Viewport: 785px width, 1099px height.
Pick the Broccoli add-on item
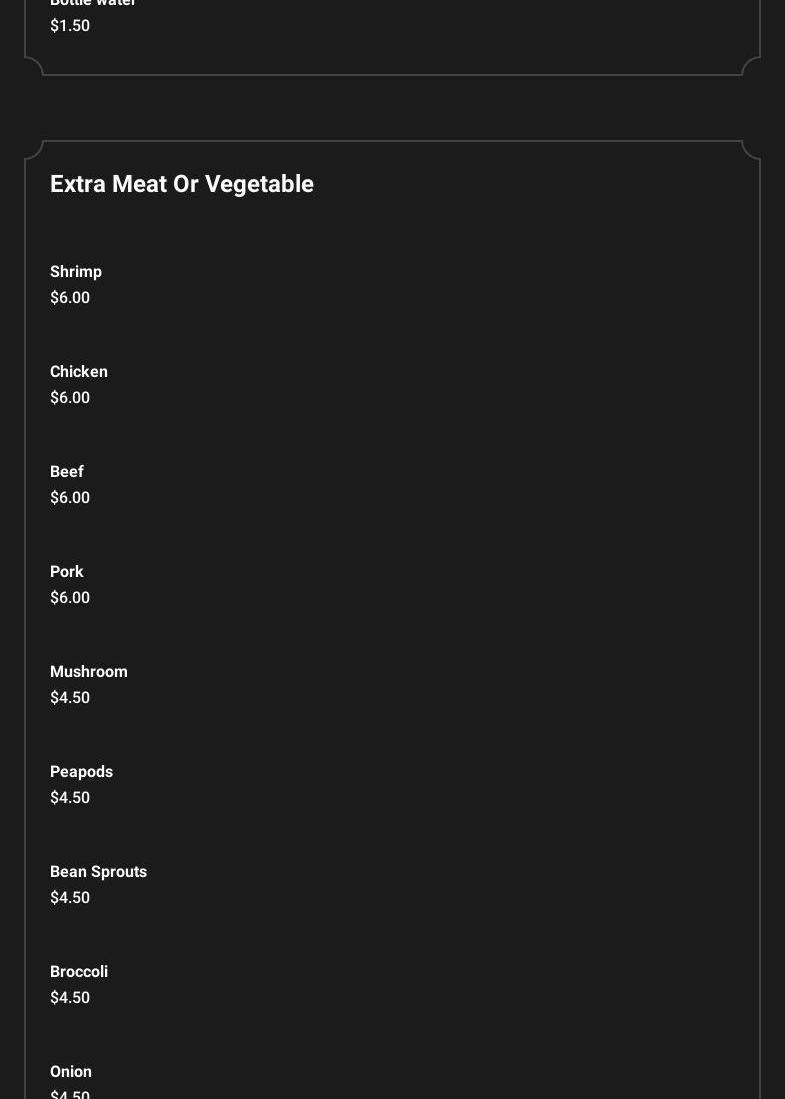pyautogui.click(x=79, y=972)
